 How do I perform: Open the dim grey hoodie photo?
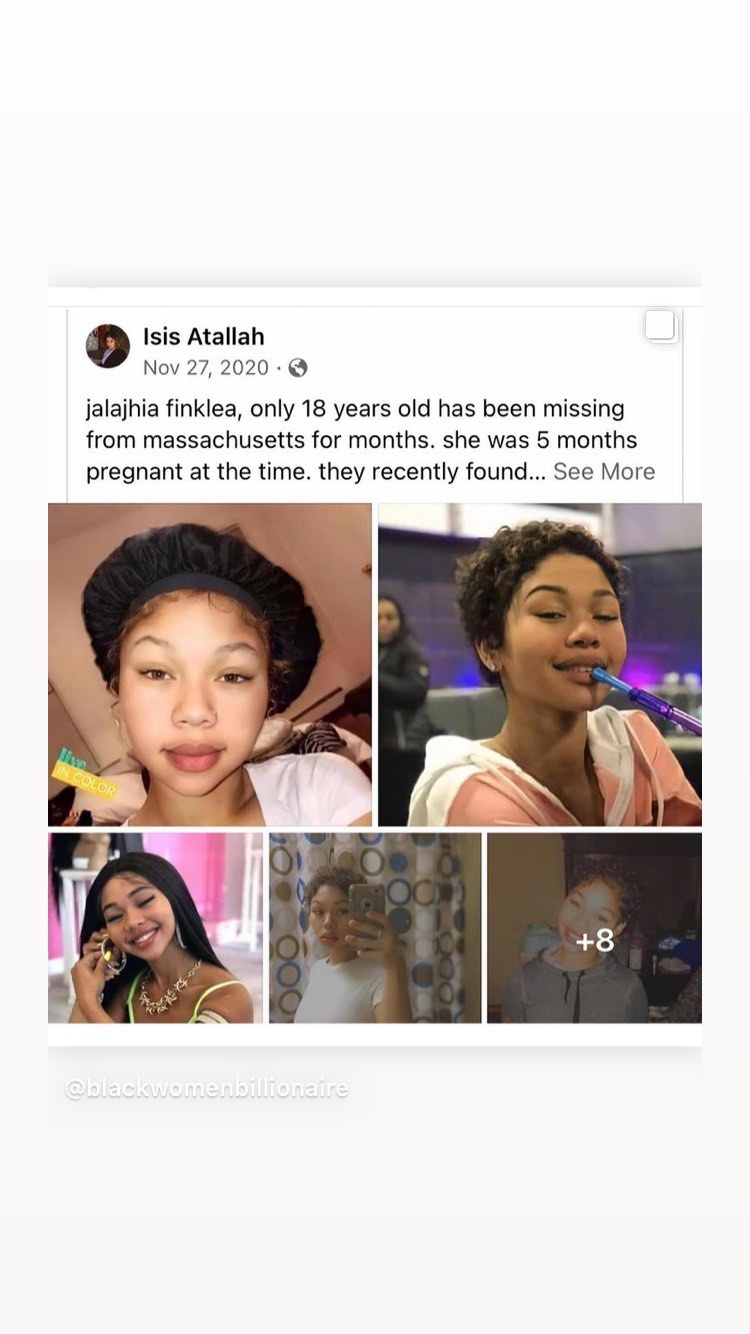tap(594, 928)
